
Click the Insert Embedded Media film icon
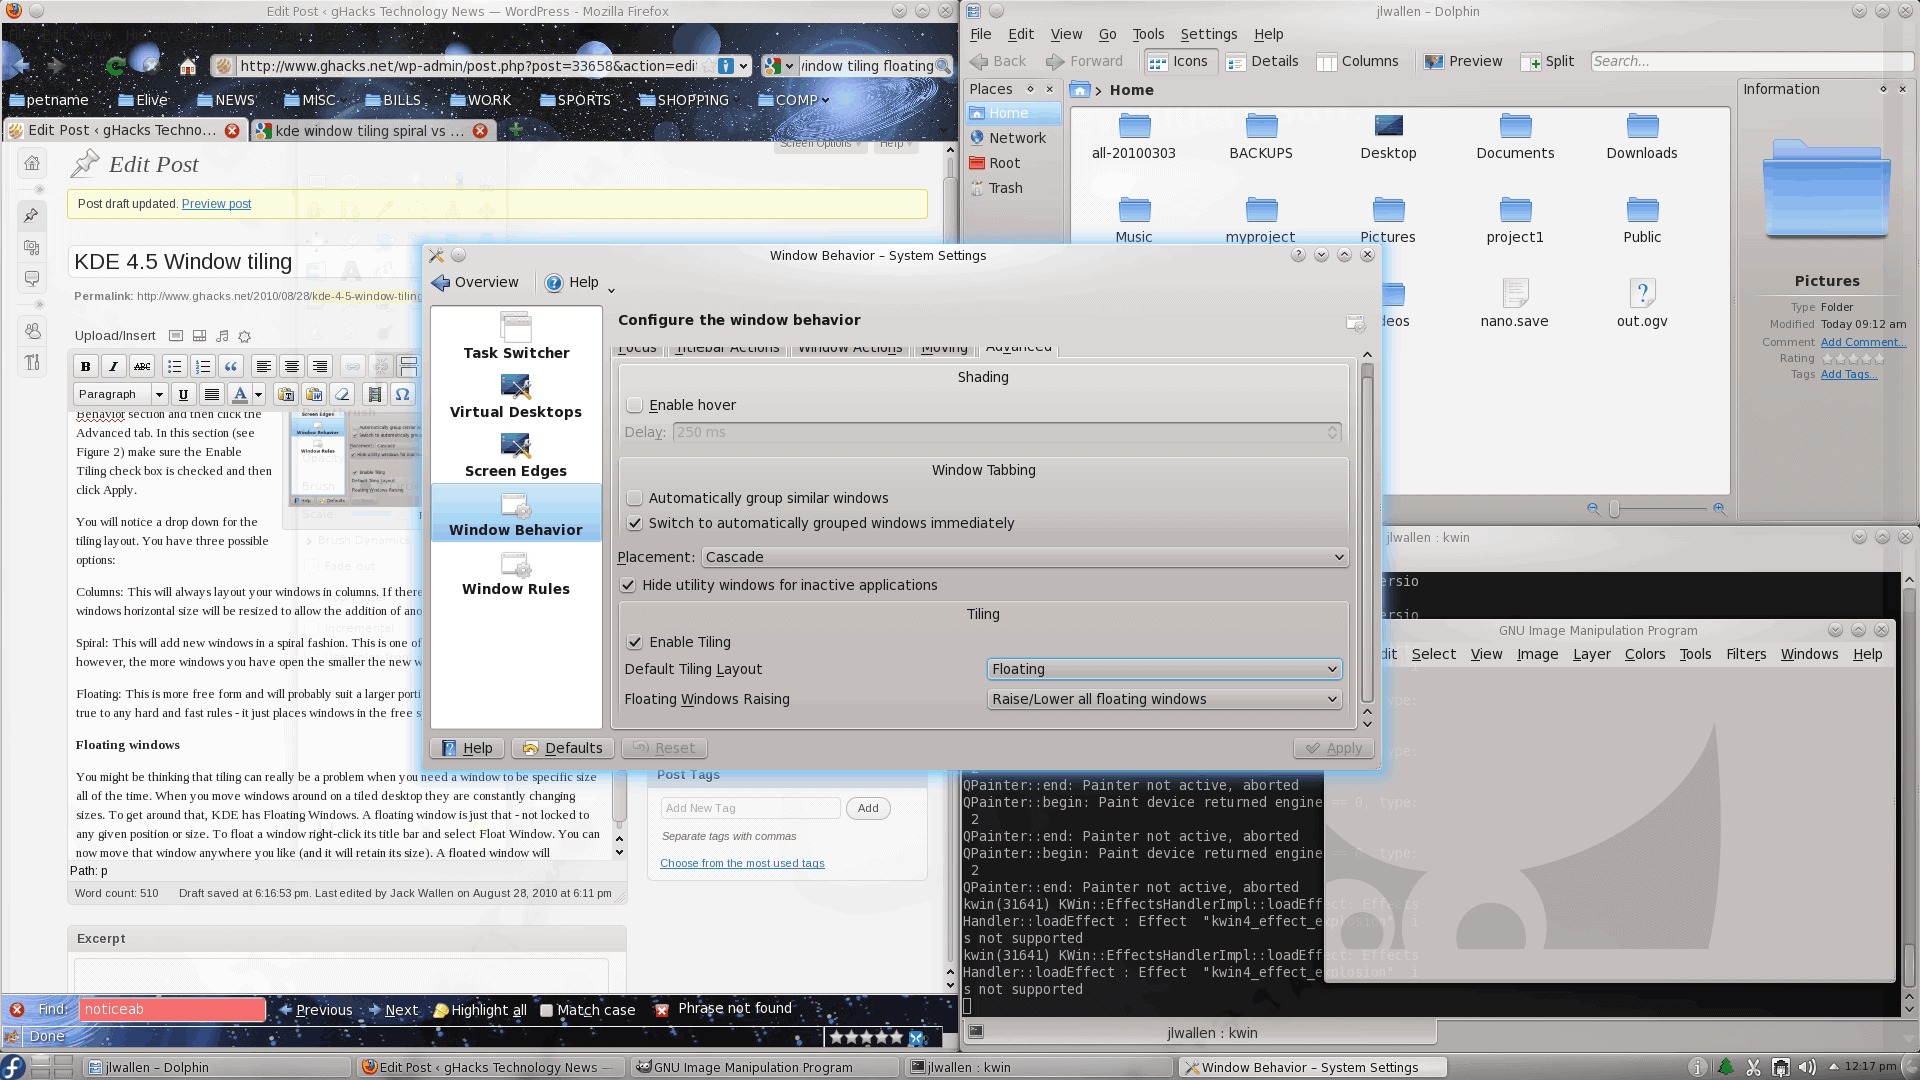click(x=374, y=394)
